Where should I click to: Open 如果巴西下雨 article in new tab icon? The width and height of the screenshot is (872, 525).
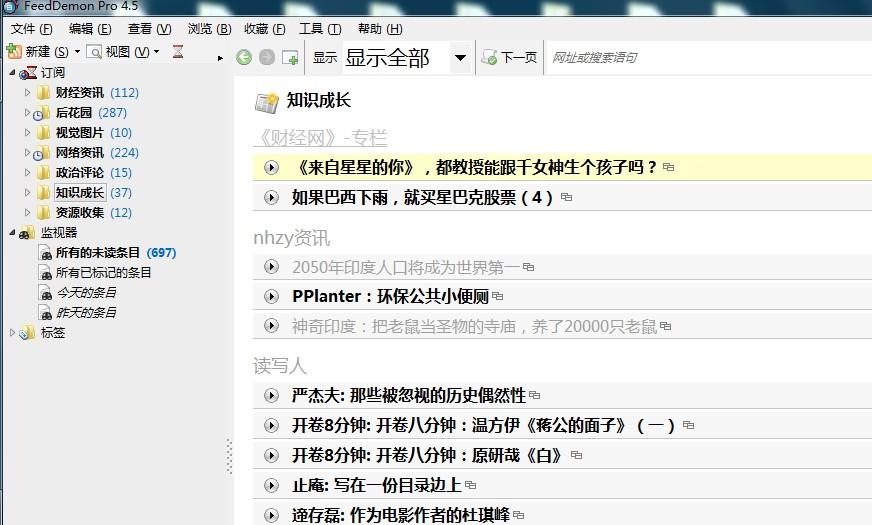[566, 197]
